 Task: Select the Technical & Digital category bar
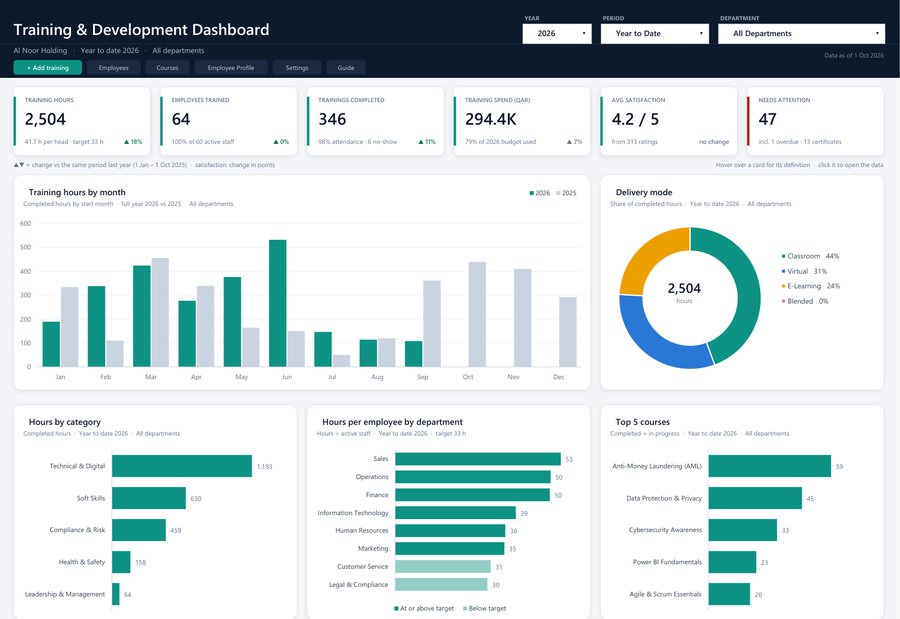pos(182,466)
